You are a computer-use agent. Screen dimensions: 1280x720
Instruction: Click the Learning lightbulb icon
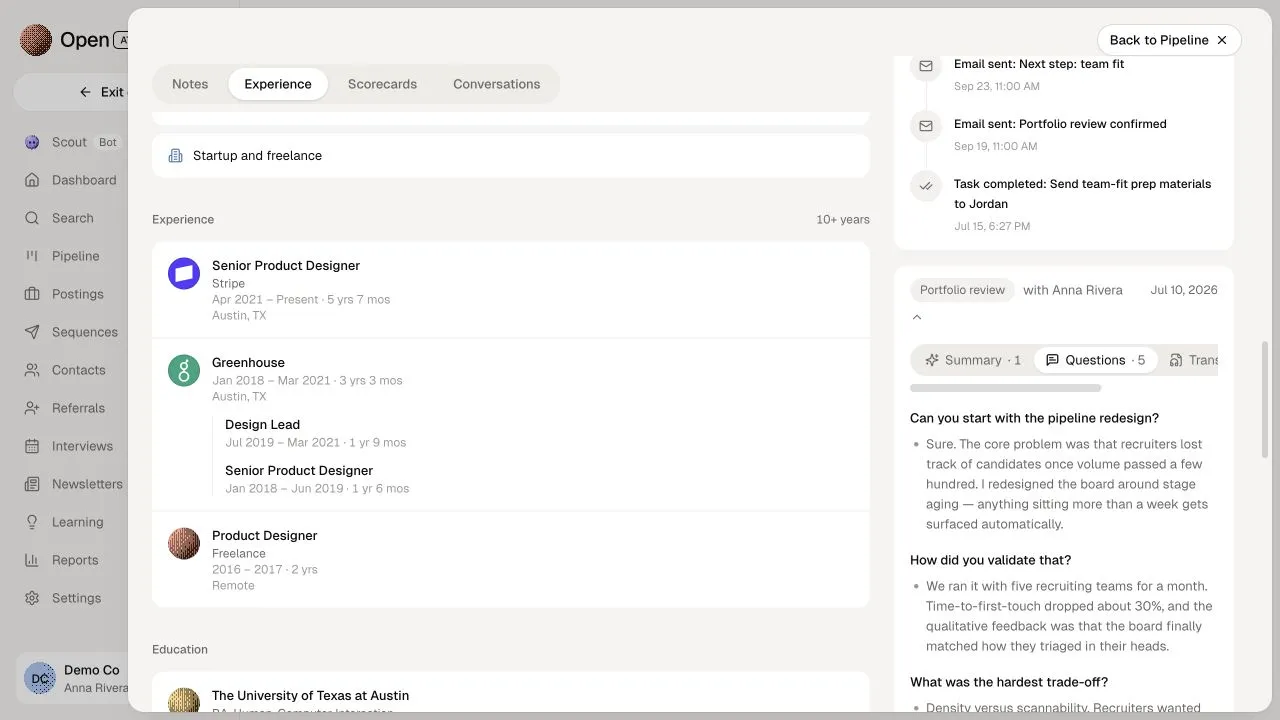click(32, 522)
